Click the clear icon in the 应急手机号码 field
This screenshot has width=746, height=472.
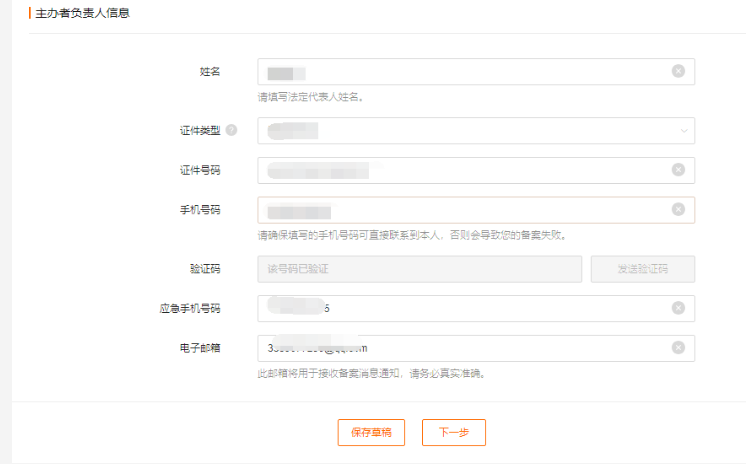click(678, 308)
